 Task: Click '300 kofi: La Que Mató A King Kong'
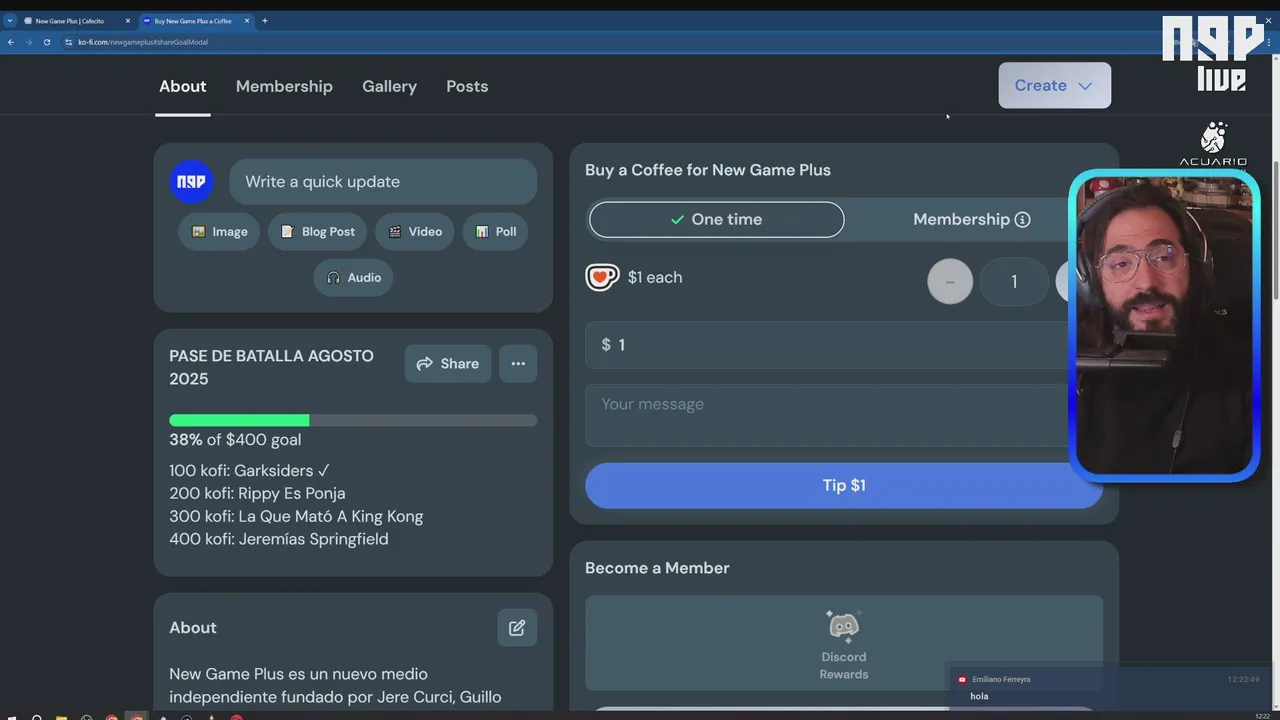tap(296, 516)
